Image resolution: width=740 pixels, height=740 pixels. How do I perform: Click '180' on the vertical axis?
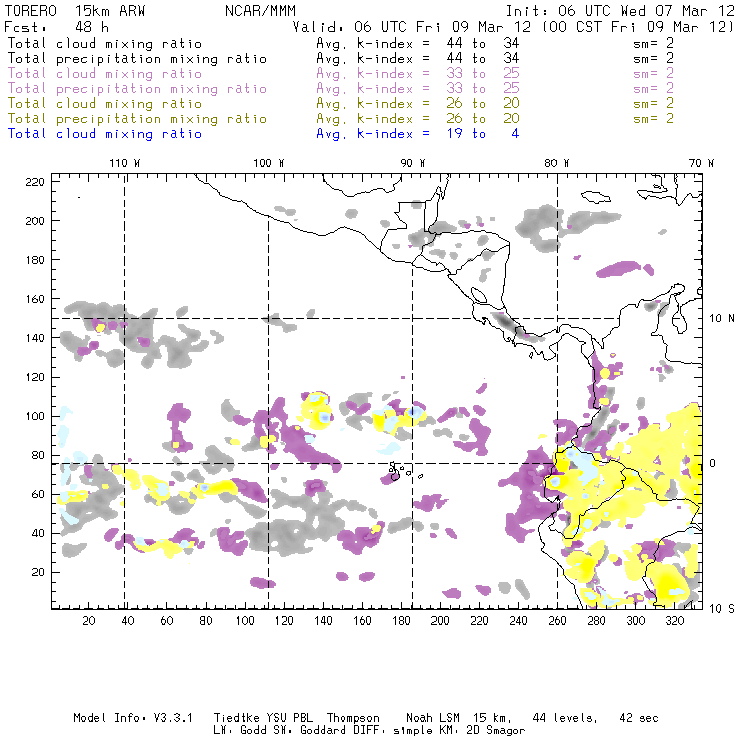pyautogui.click(x=35, y=260)
